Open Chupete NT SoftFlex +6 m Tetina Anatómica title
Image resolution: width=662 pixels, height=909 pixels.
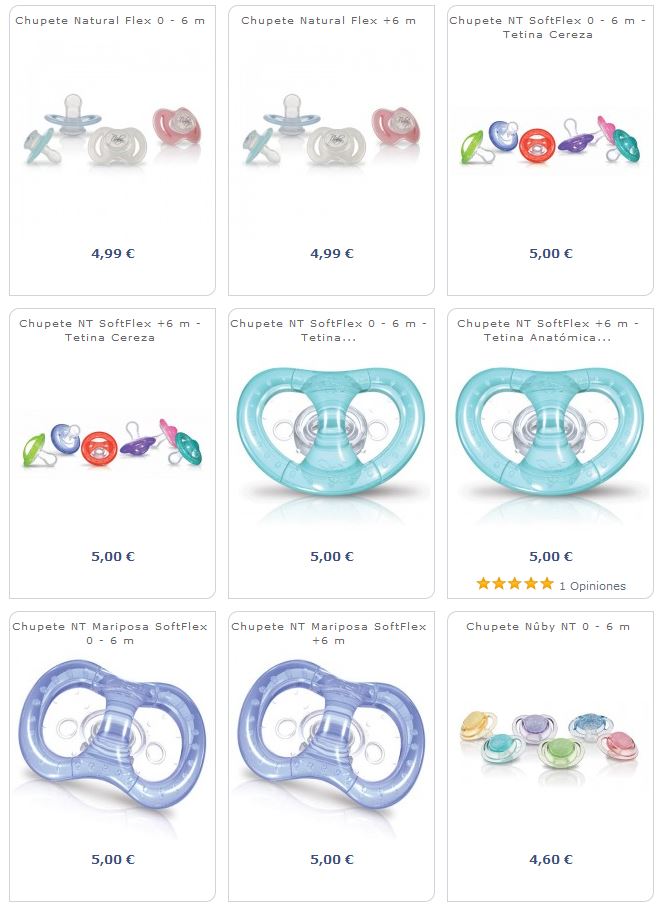click(548, 330)
